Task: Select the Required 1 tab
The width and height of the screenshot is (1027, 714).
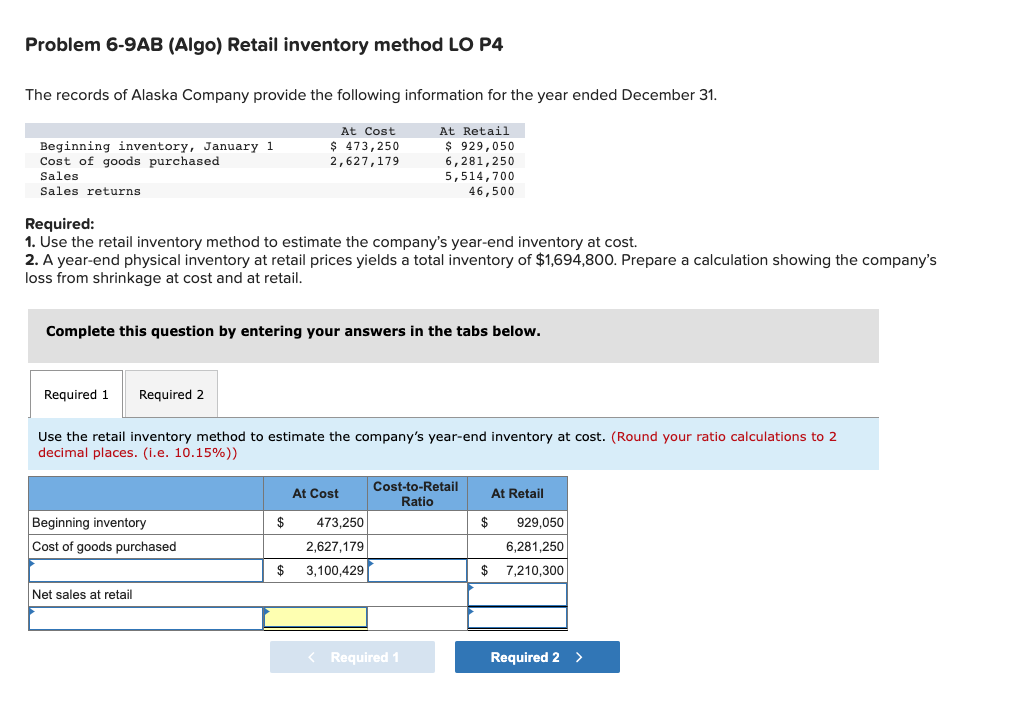Action: tap(75, 393)
